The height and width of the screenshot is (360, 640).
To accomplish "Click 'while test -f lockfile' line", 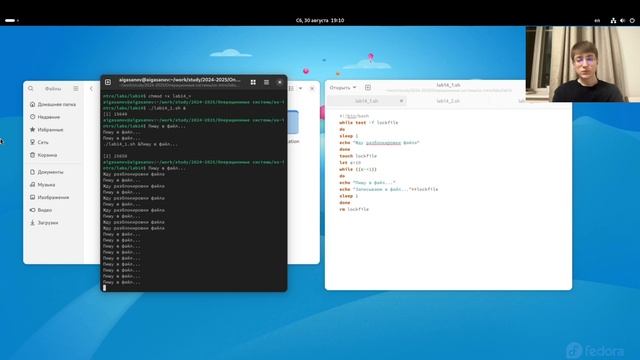I will point(369,122).
